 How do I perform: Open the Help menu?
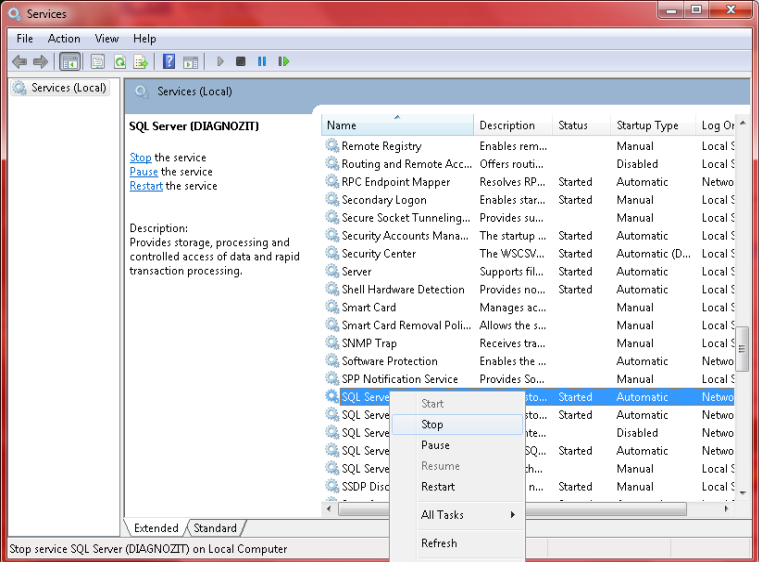(x=144, y=38)
